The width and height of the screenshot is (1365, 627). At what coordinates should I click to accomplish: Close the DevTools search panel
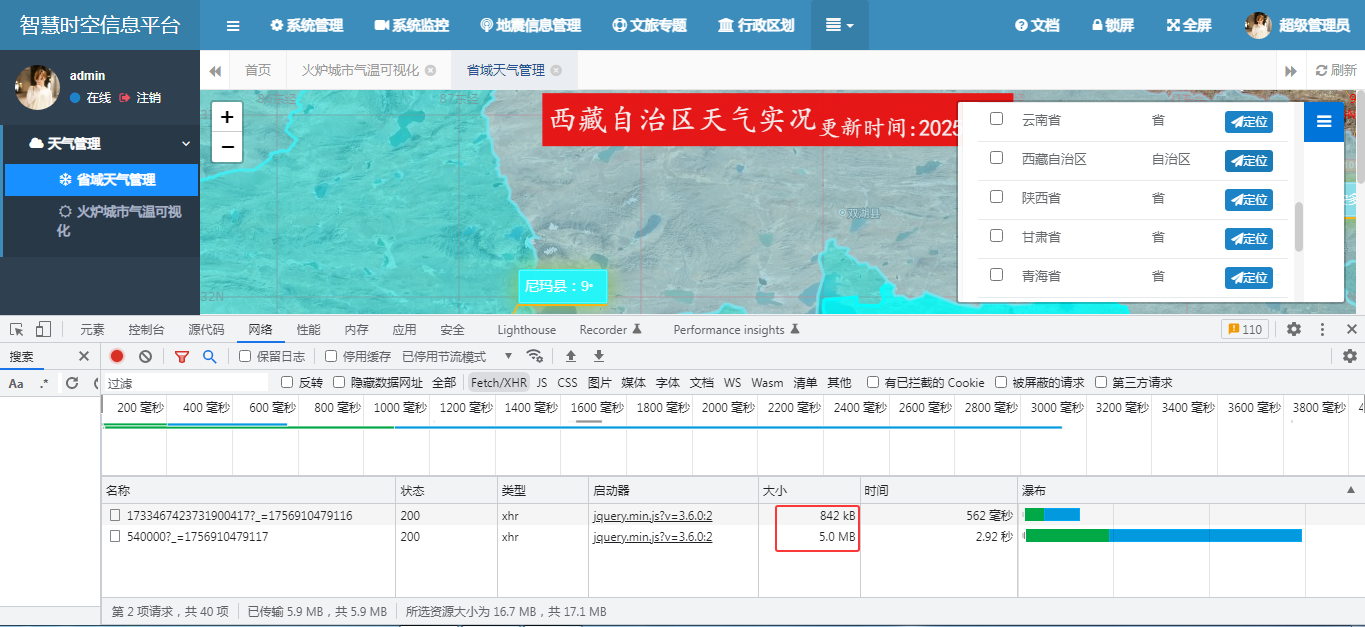[x=84, y=356]
